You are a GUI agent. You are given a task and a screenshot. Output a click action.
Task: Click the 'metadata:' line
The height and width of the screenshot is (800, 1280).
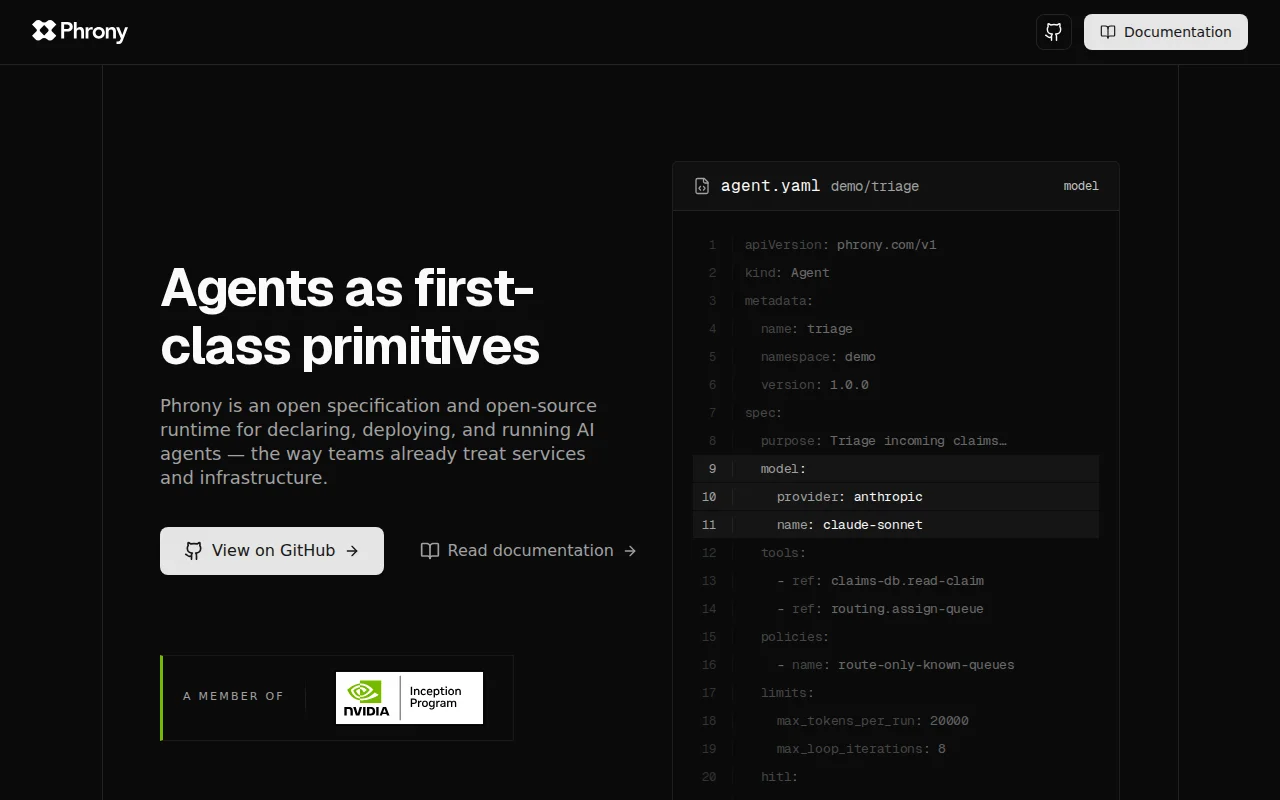pyautogui.click(x=896, y=301)
